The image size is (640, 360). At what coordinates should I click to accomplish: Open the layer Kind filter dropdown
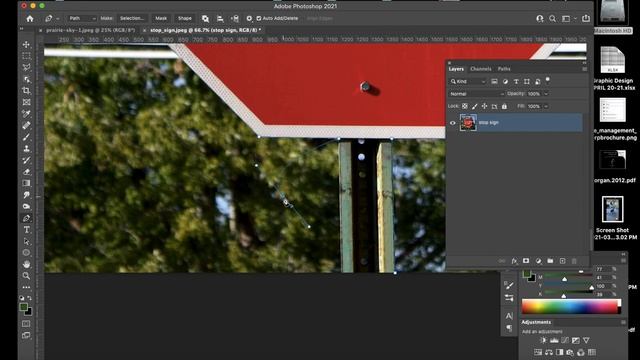468,82
